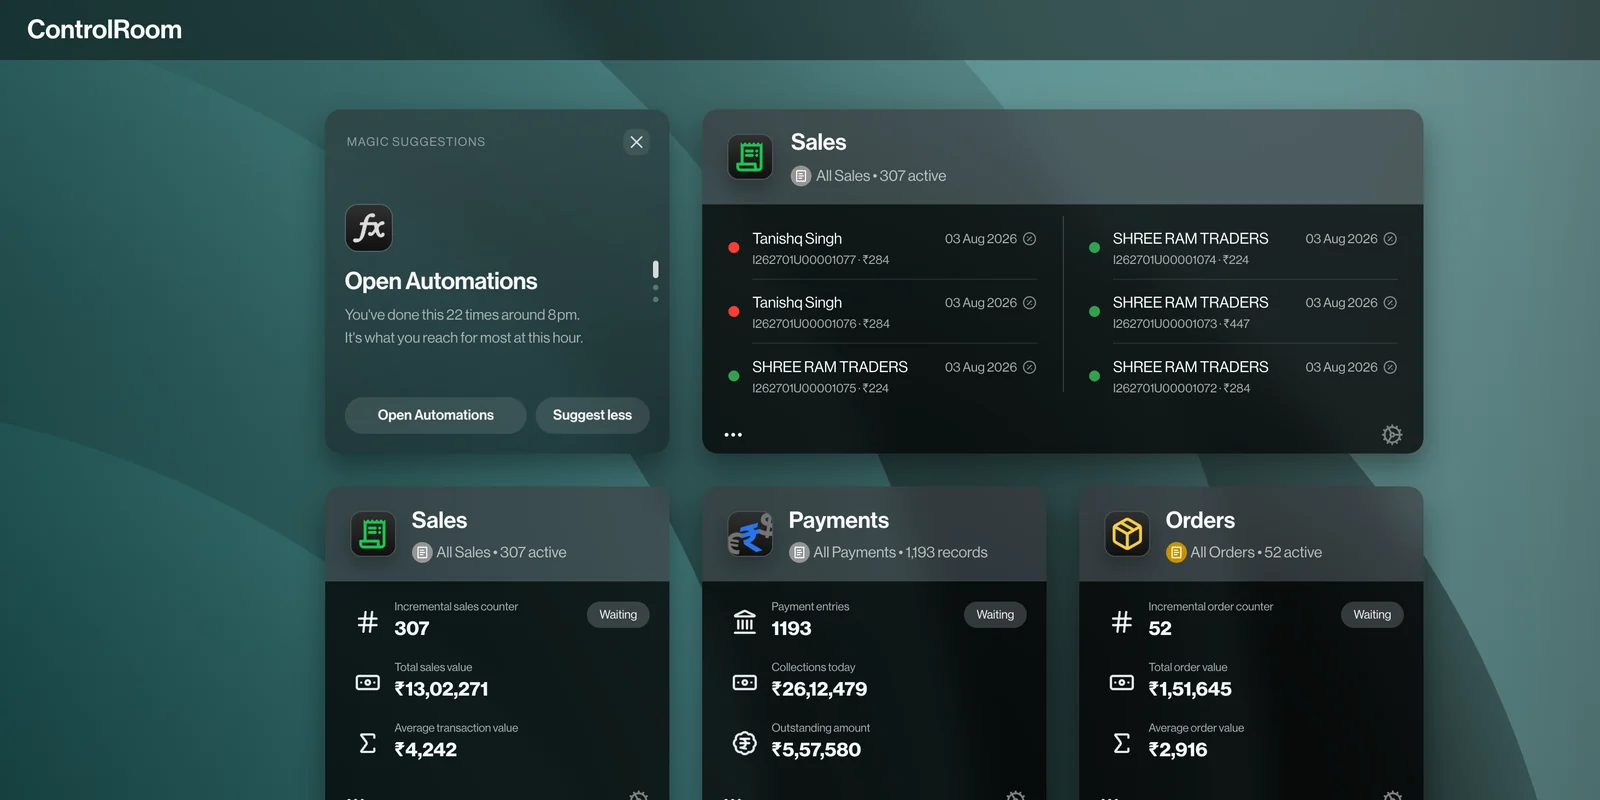
Task: Click All Payments 1,193 records subtitle
Action: click(x=900, y=552)
